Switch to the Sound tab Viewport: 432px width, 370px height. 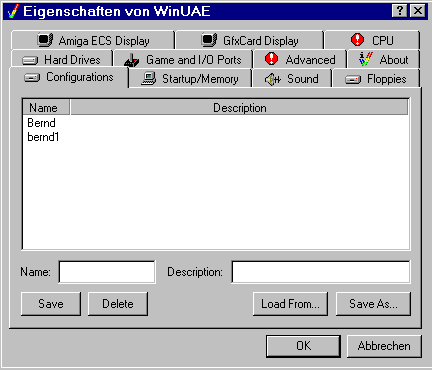point(292,78)
